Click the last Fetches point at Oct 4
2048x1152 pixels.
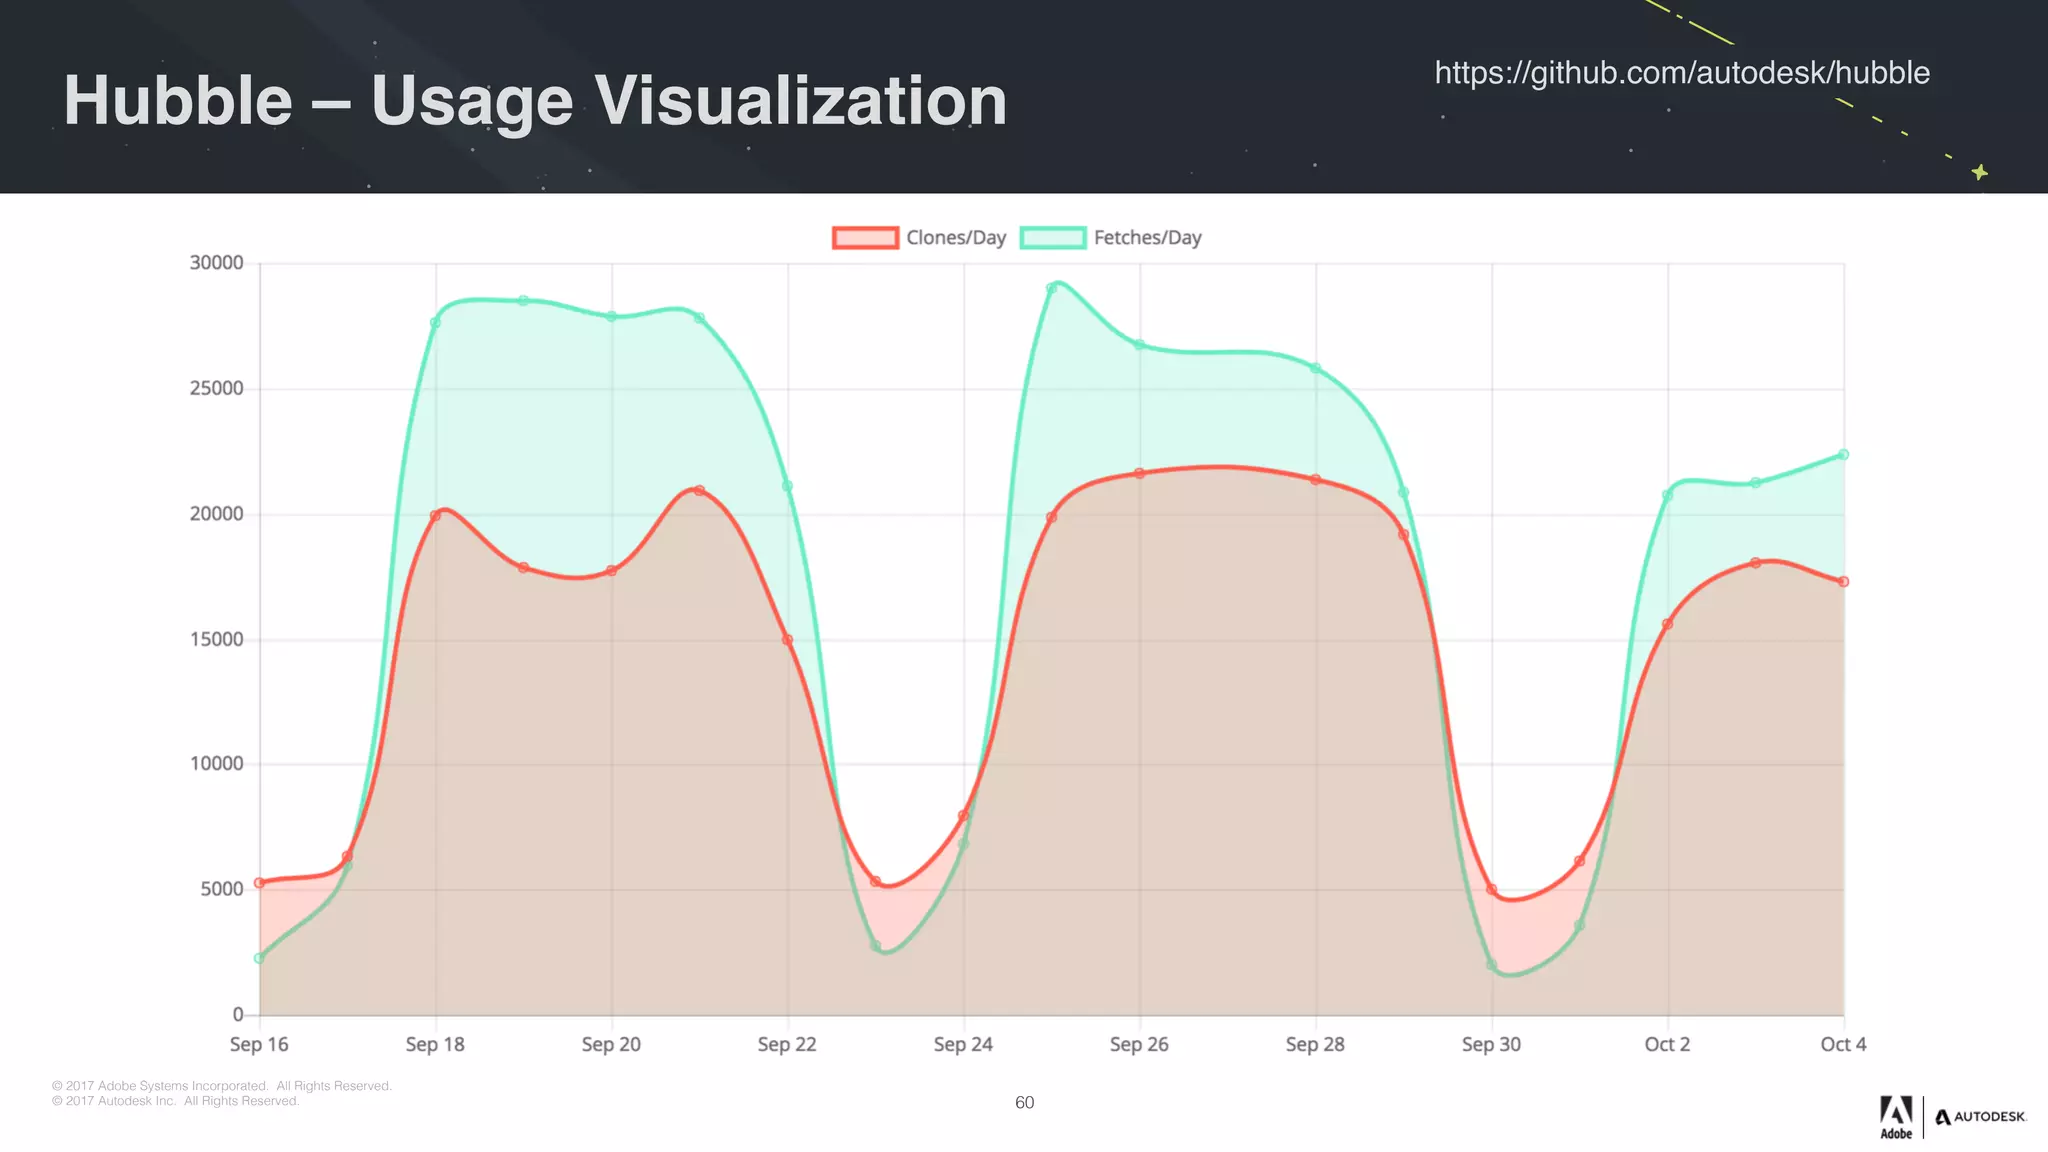(x=1843, y=455)
